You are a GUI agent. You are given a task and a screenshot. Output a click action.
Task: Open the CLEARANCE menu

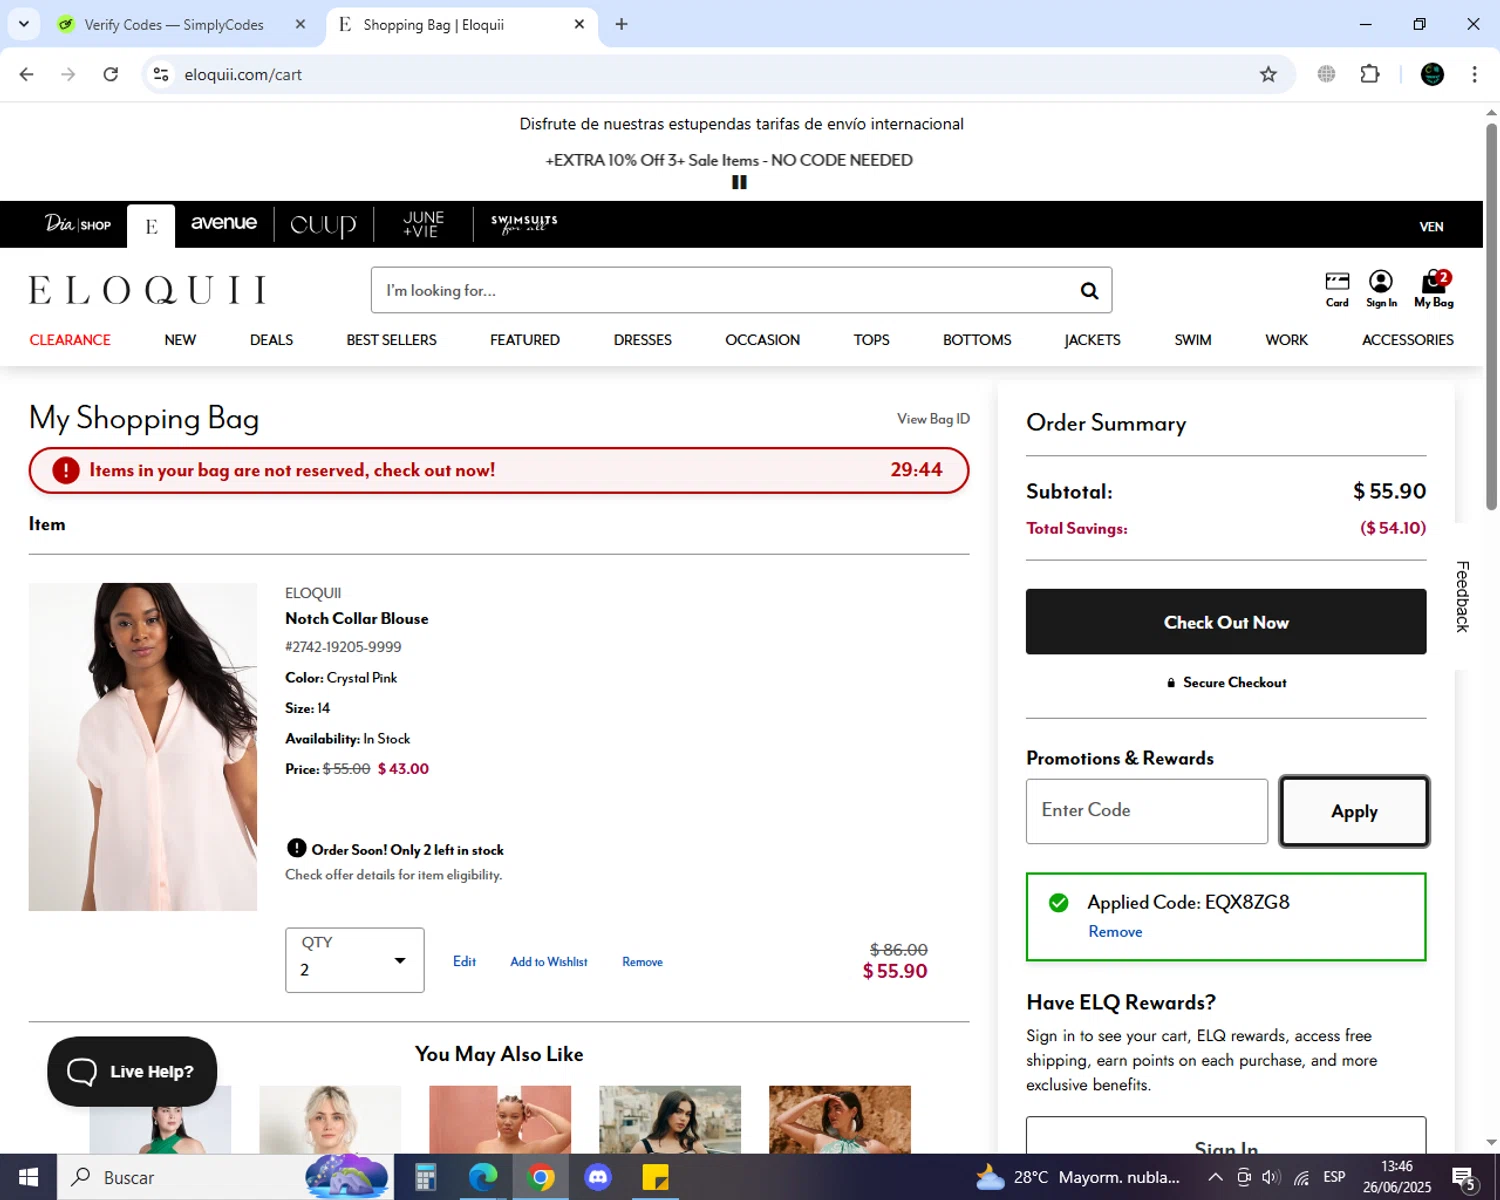(x=70, y=340)
